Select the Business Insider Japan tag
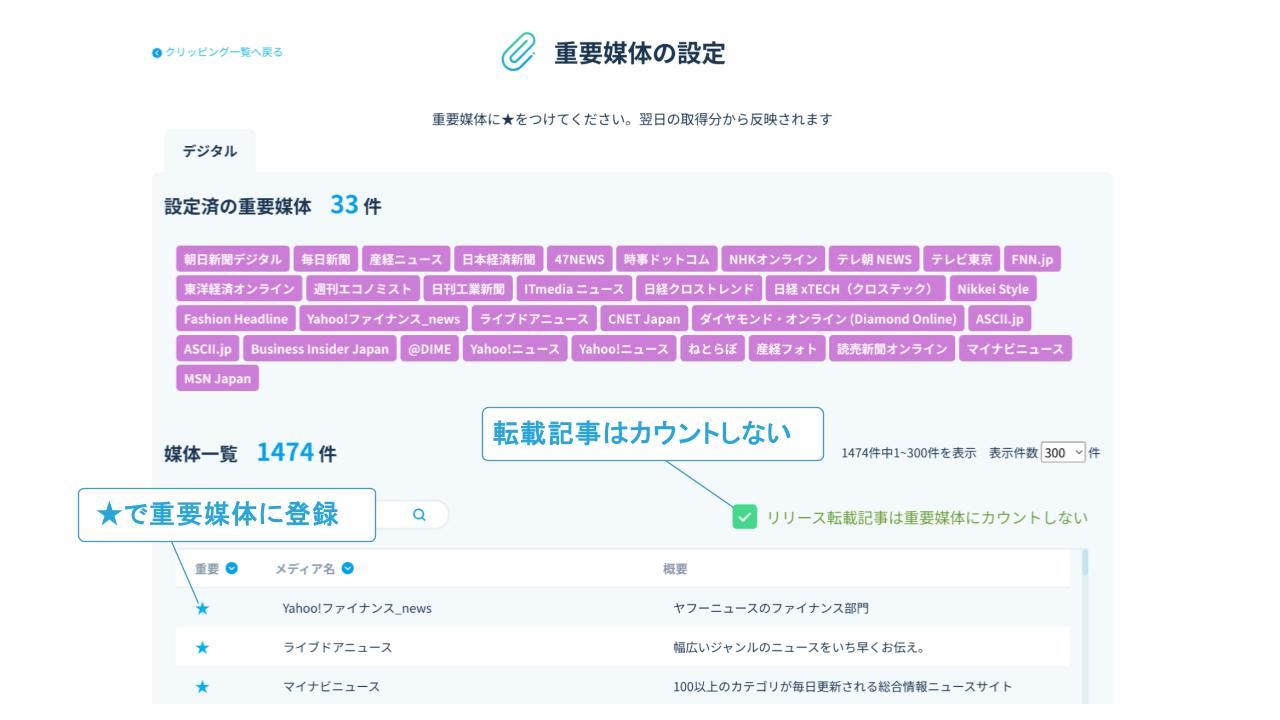This screenshot has height=720, width=1280. (x=319, y=348)
